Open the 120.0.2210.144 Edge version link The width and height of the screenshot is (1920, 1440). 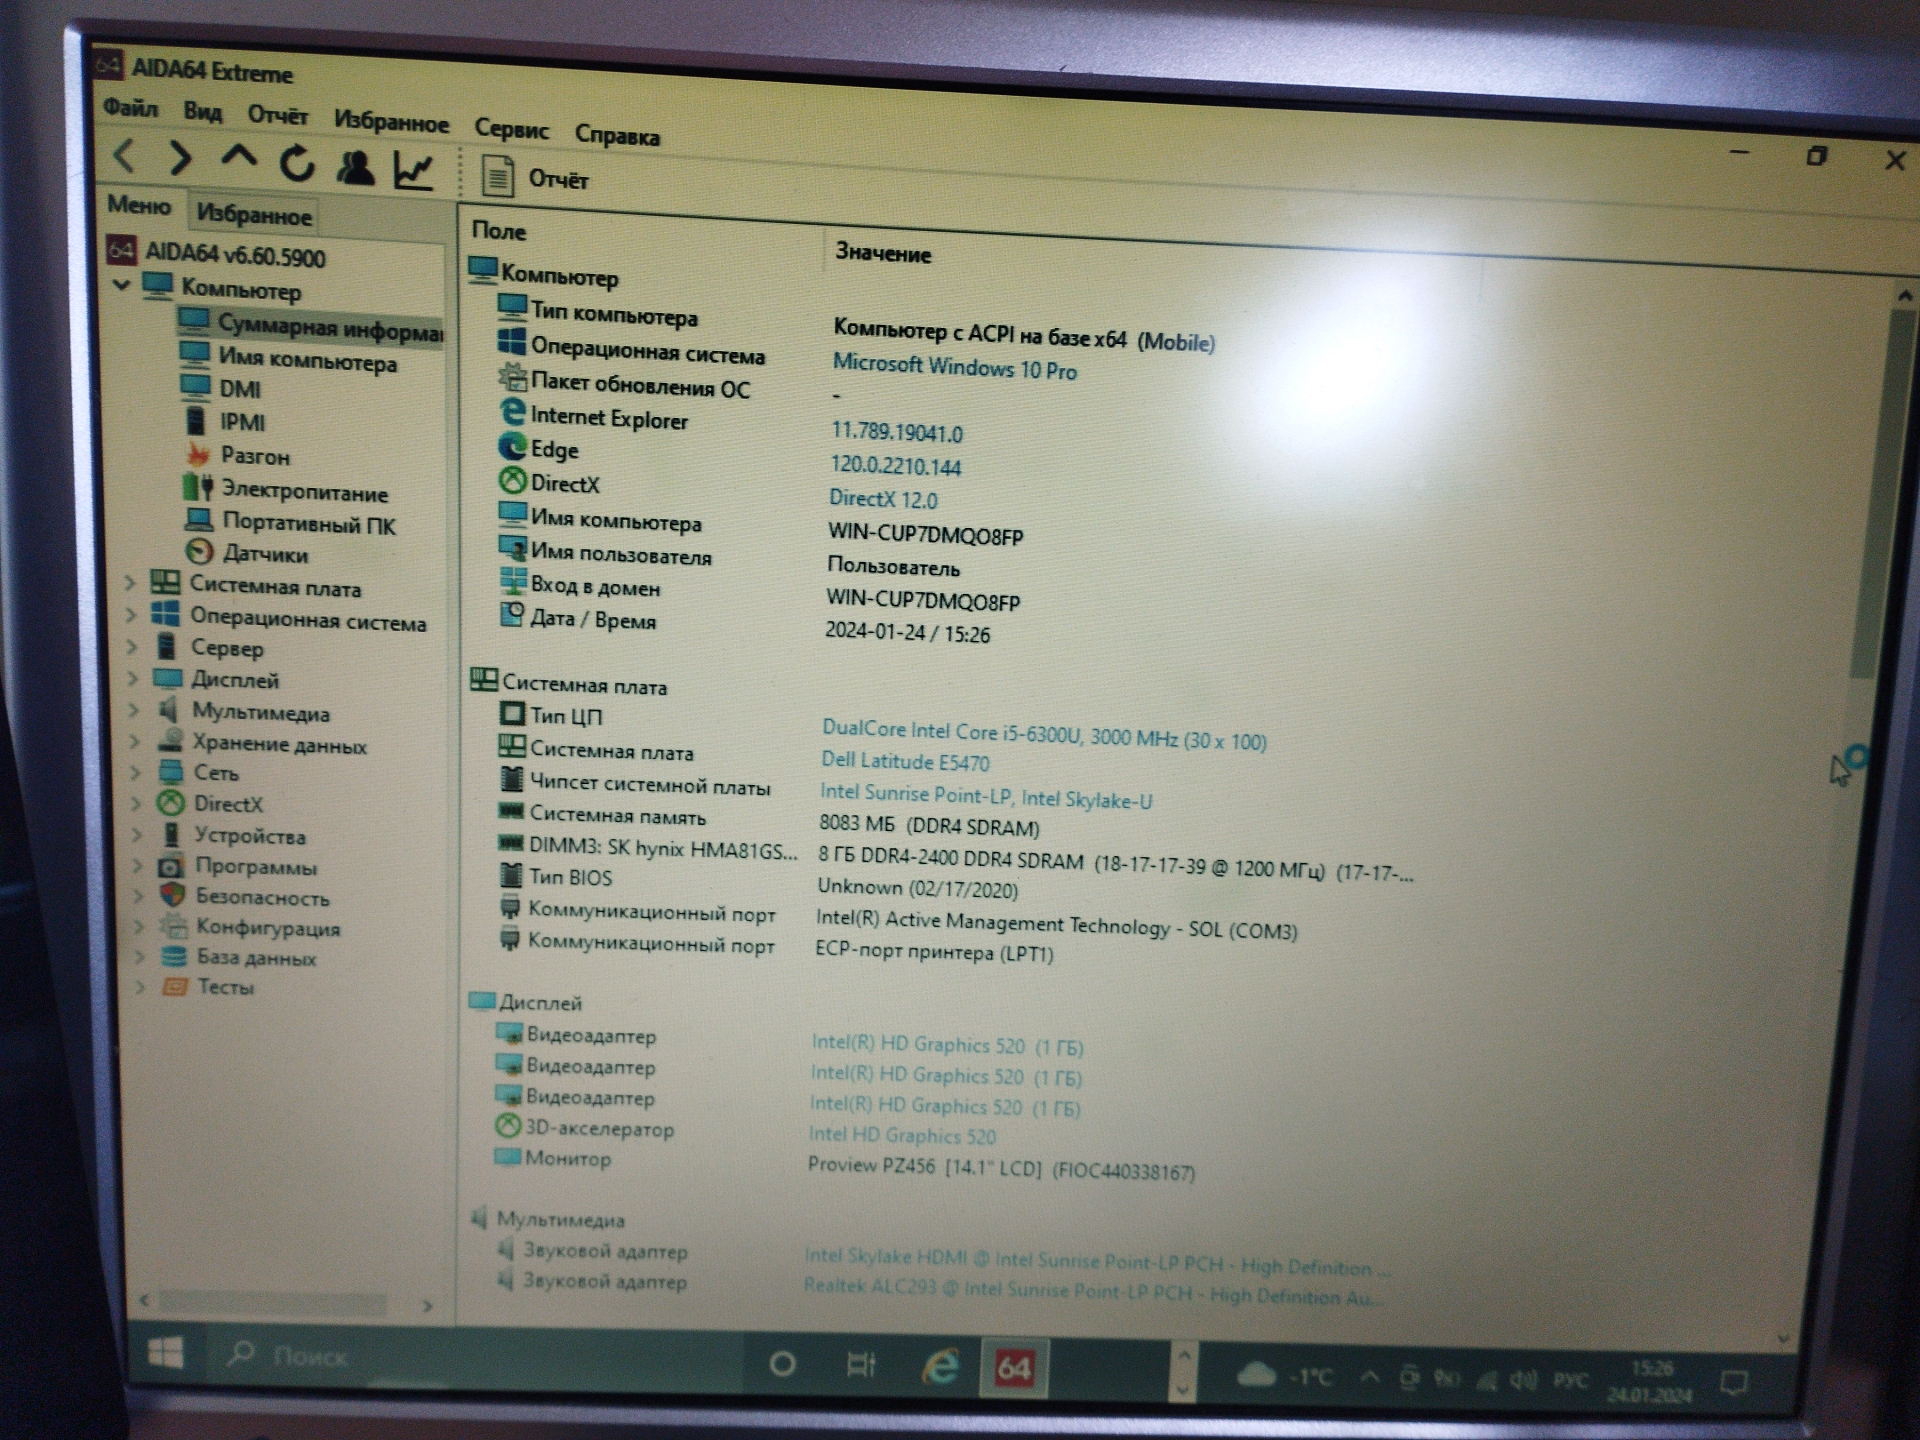pyautogui.click(x=896, y=466)
